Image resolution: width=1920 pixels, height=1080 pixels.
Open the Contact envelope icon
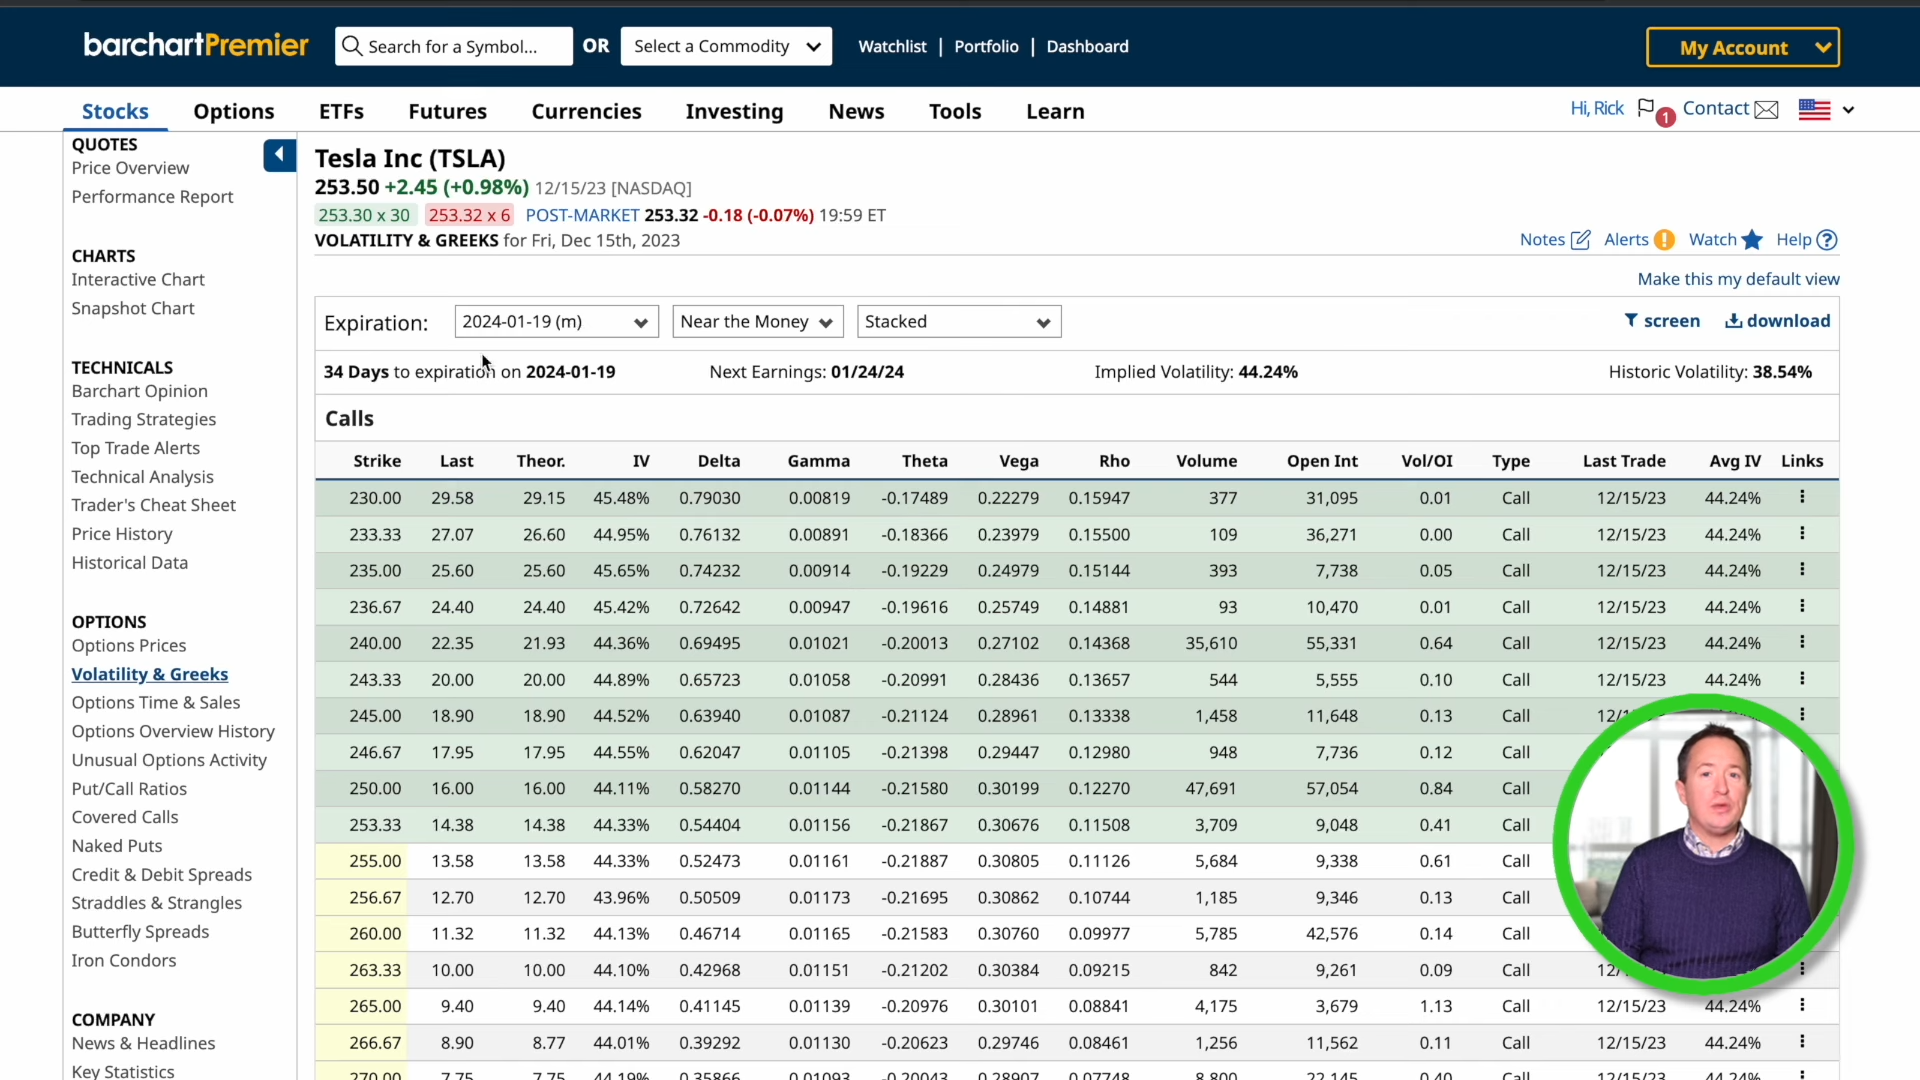[x=1766, y=109]
